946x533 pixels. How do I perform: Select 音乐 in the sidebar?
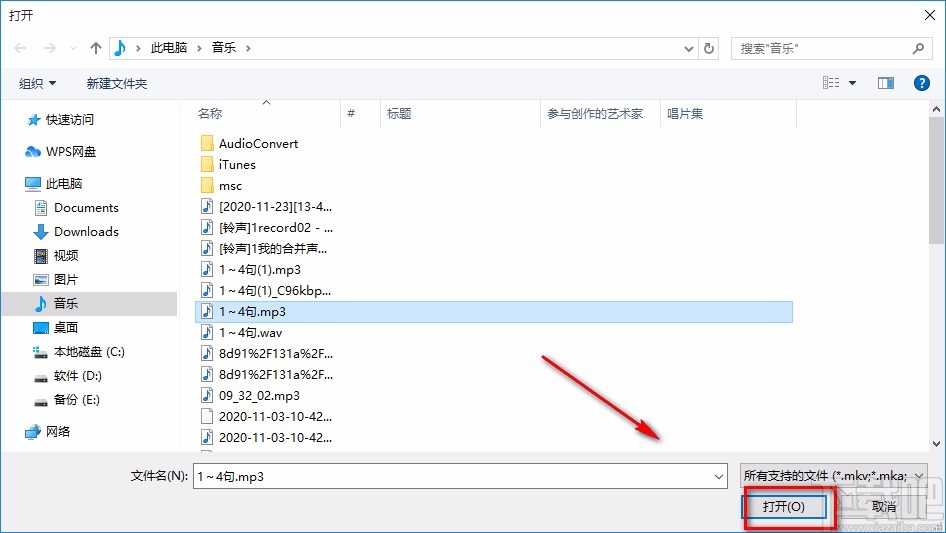pos(89,304)
